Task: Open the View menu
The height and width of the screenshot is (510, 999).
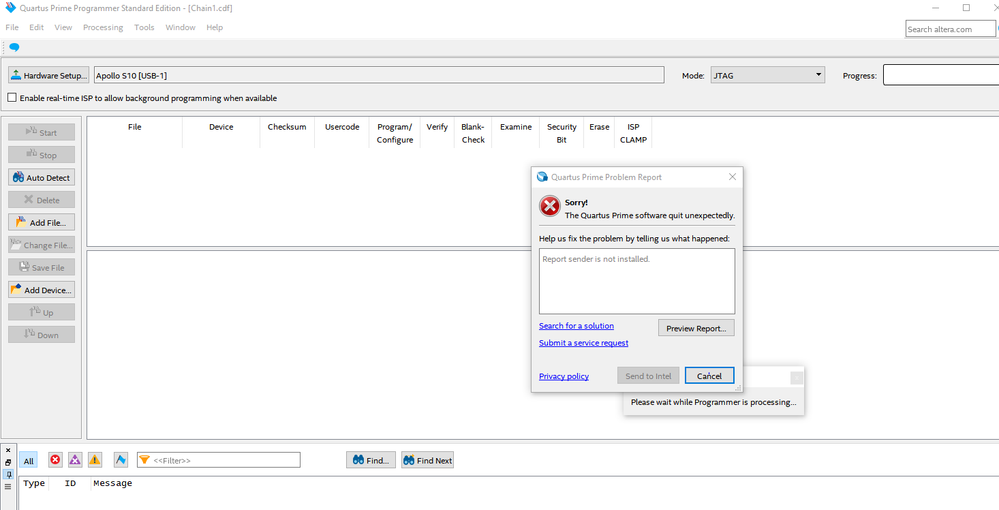Action: 63,27
